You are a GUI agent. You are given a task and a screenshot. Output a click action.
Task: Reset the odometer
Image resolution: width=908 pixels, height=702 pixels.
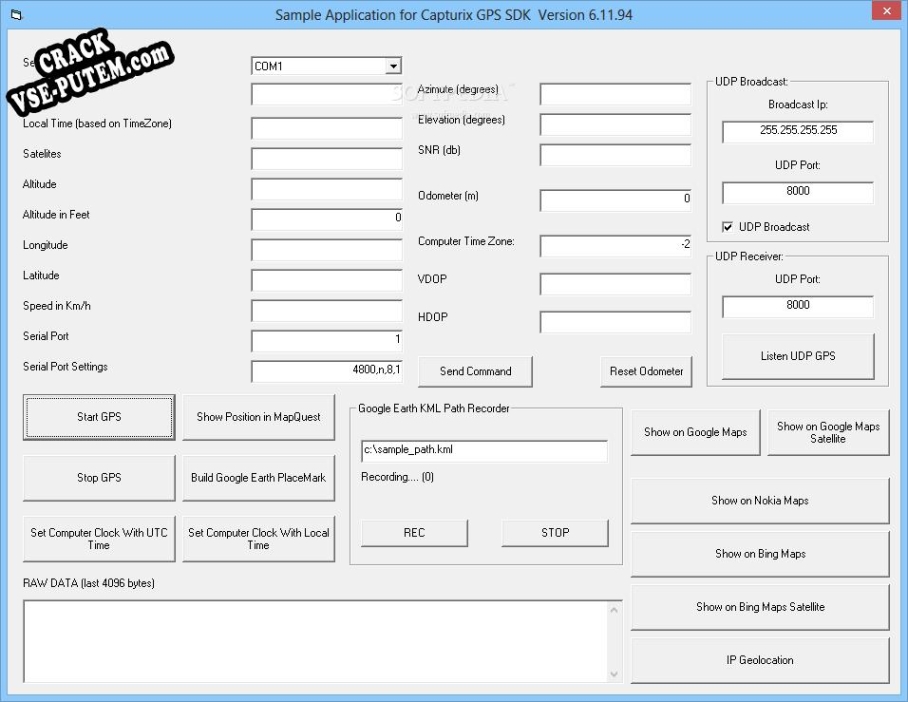pos(646,371)
